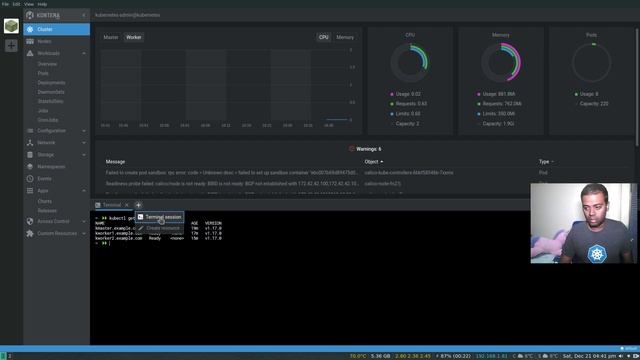This screenshot has height=360, width=640.
Task: Open the Charts page under Apps
Action: point(44,201)
